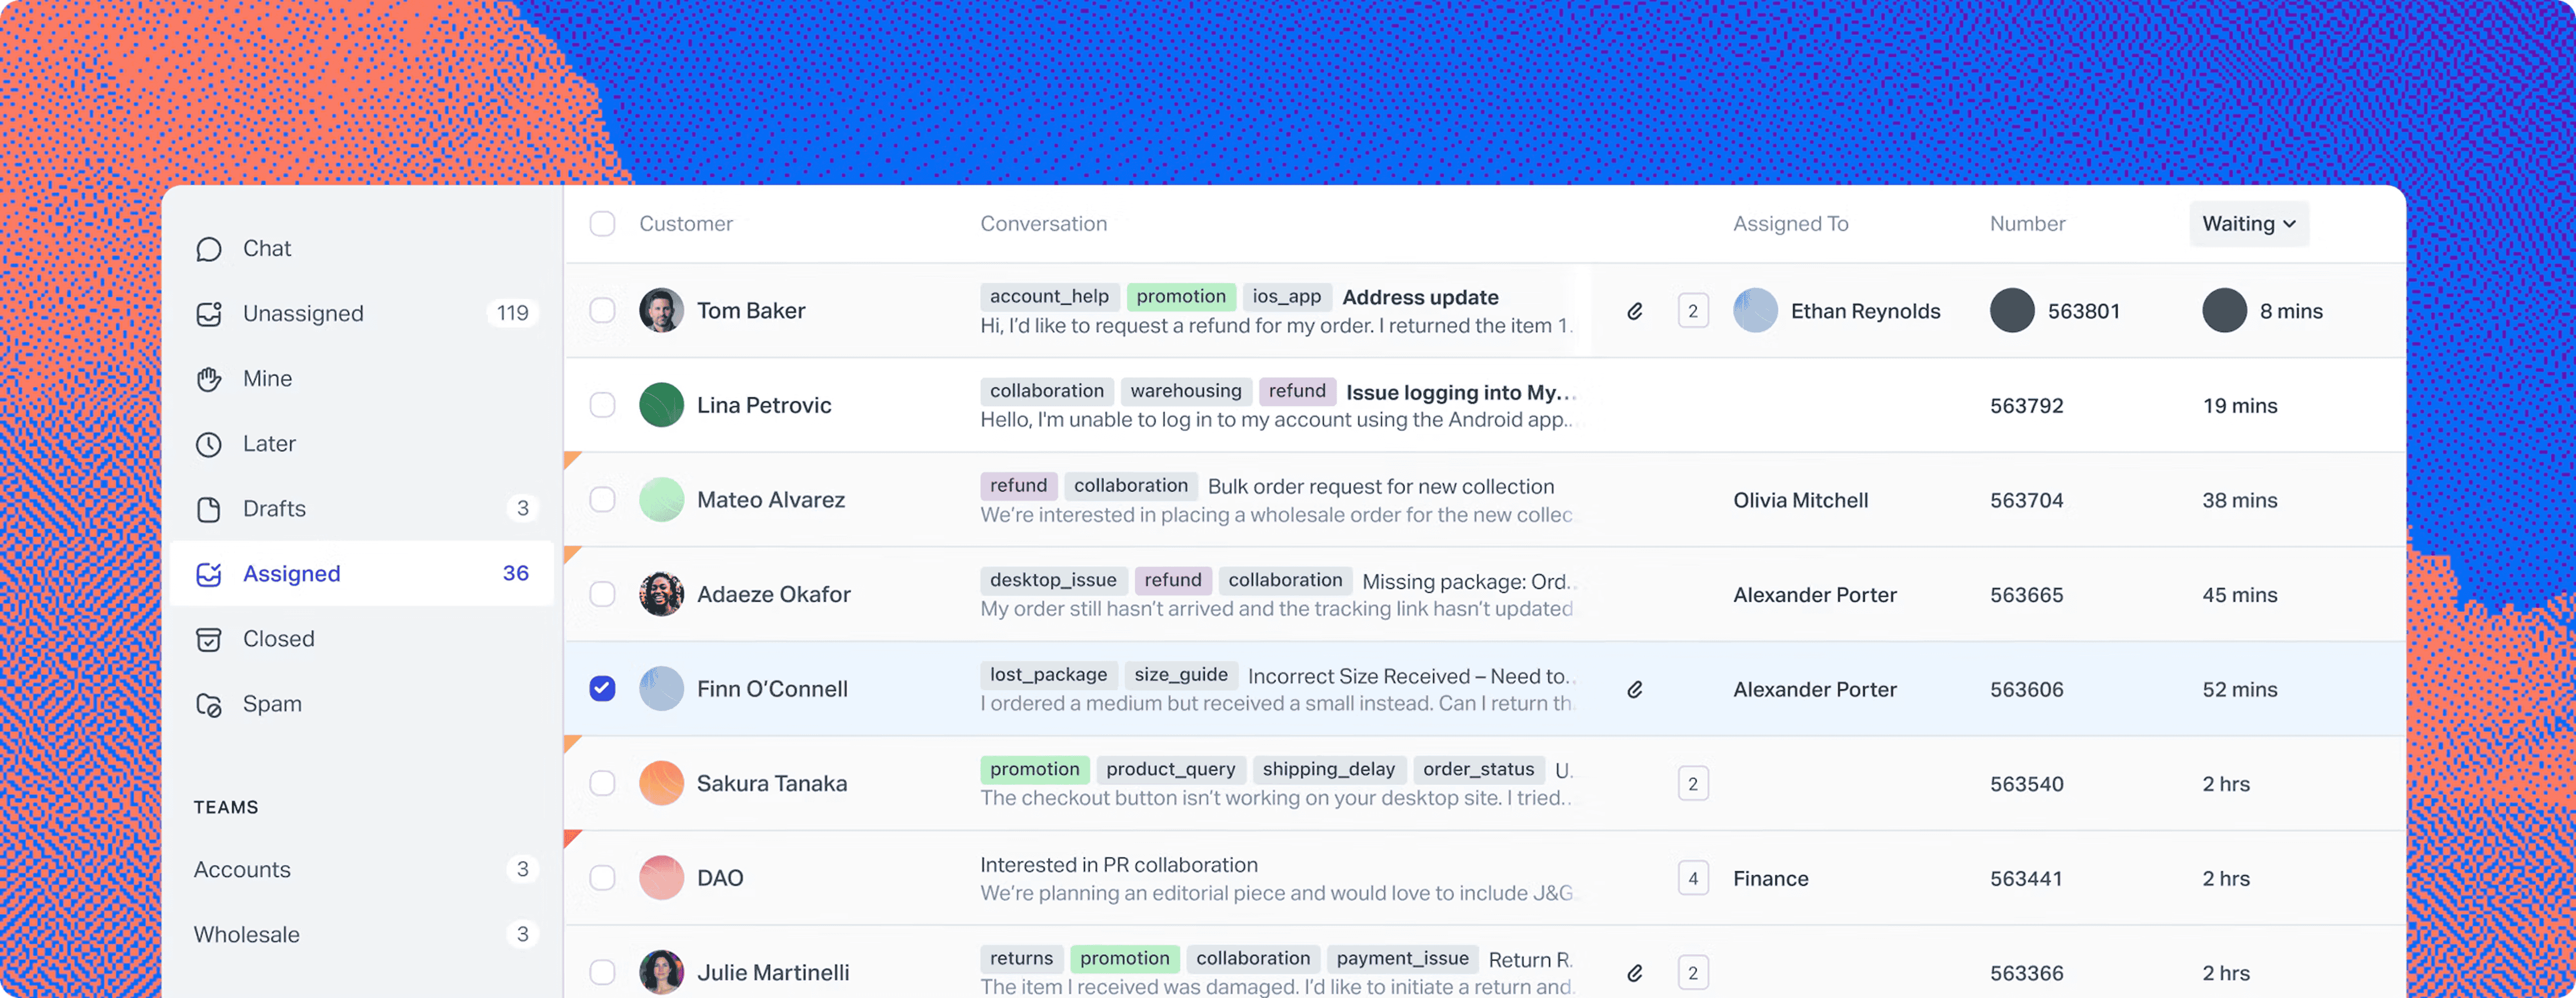Check the Sakura Tanaka conversation checkbox

click(602, 783)
